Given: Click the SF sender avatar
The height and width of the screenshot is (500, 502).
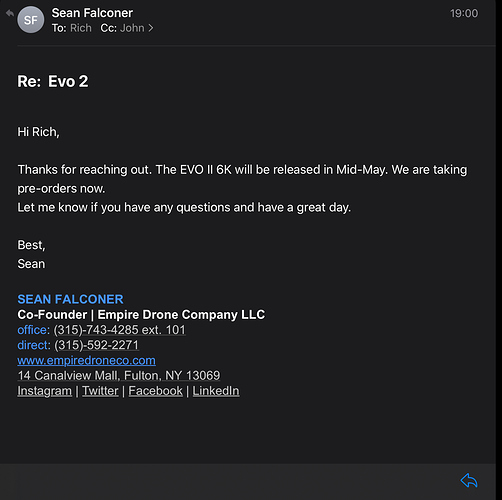Looking at the screenshot, I should click(x=31, y=20).
